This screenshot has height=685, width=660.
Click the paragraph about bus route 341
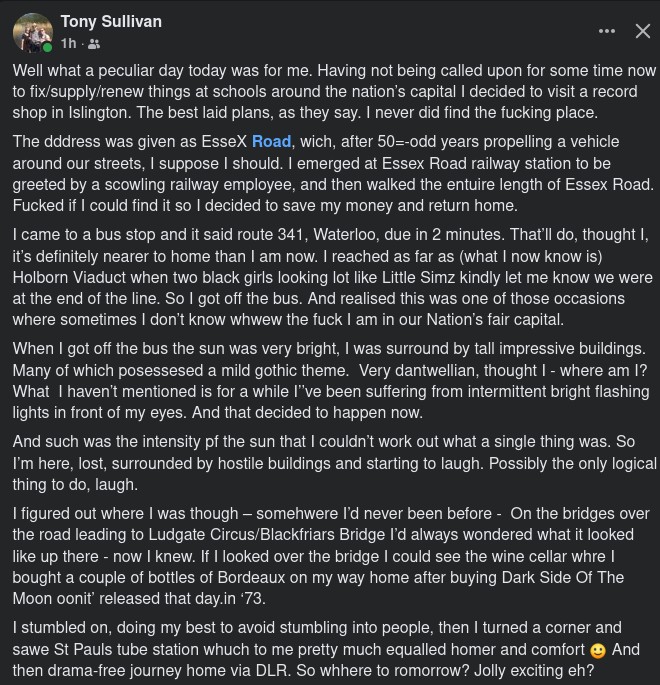pos(332,277)
